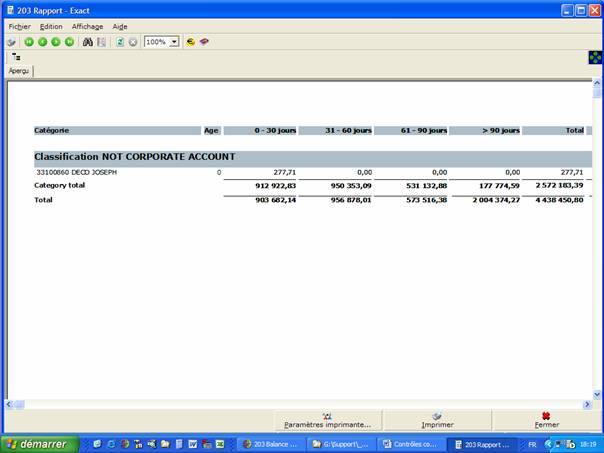Image resolution: width=604 pixels, height=453 pixels.
Task: Open the Fichier menu
Action: 20,26
